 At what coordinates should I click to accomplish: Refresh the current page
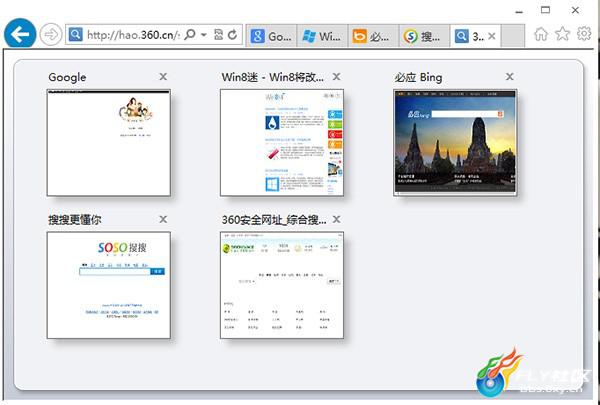232,35
